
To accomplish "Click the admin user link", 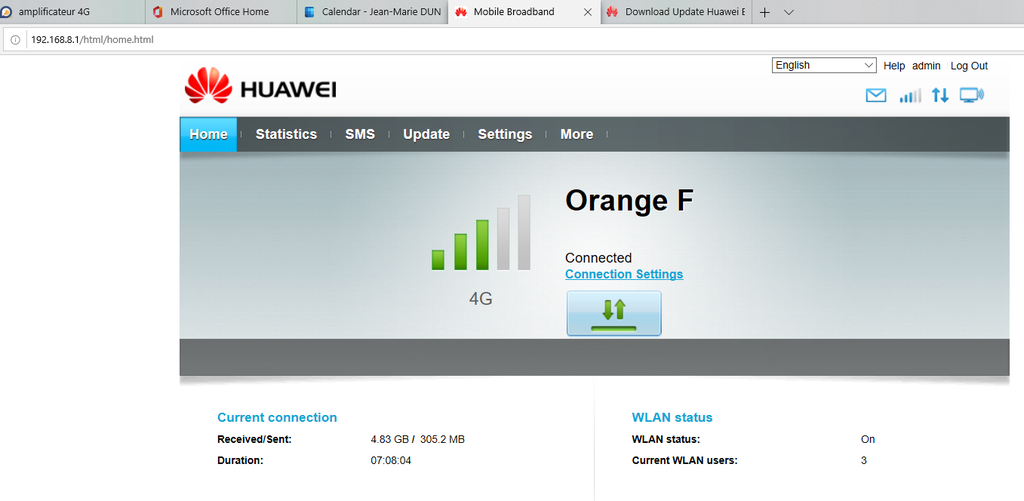I will (x=926, y=66).
